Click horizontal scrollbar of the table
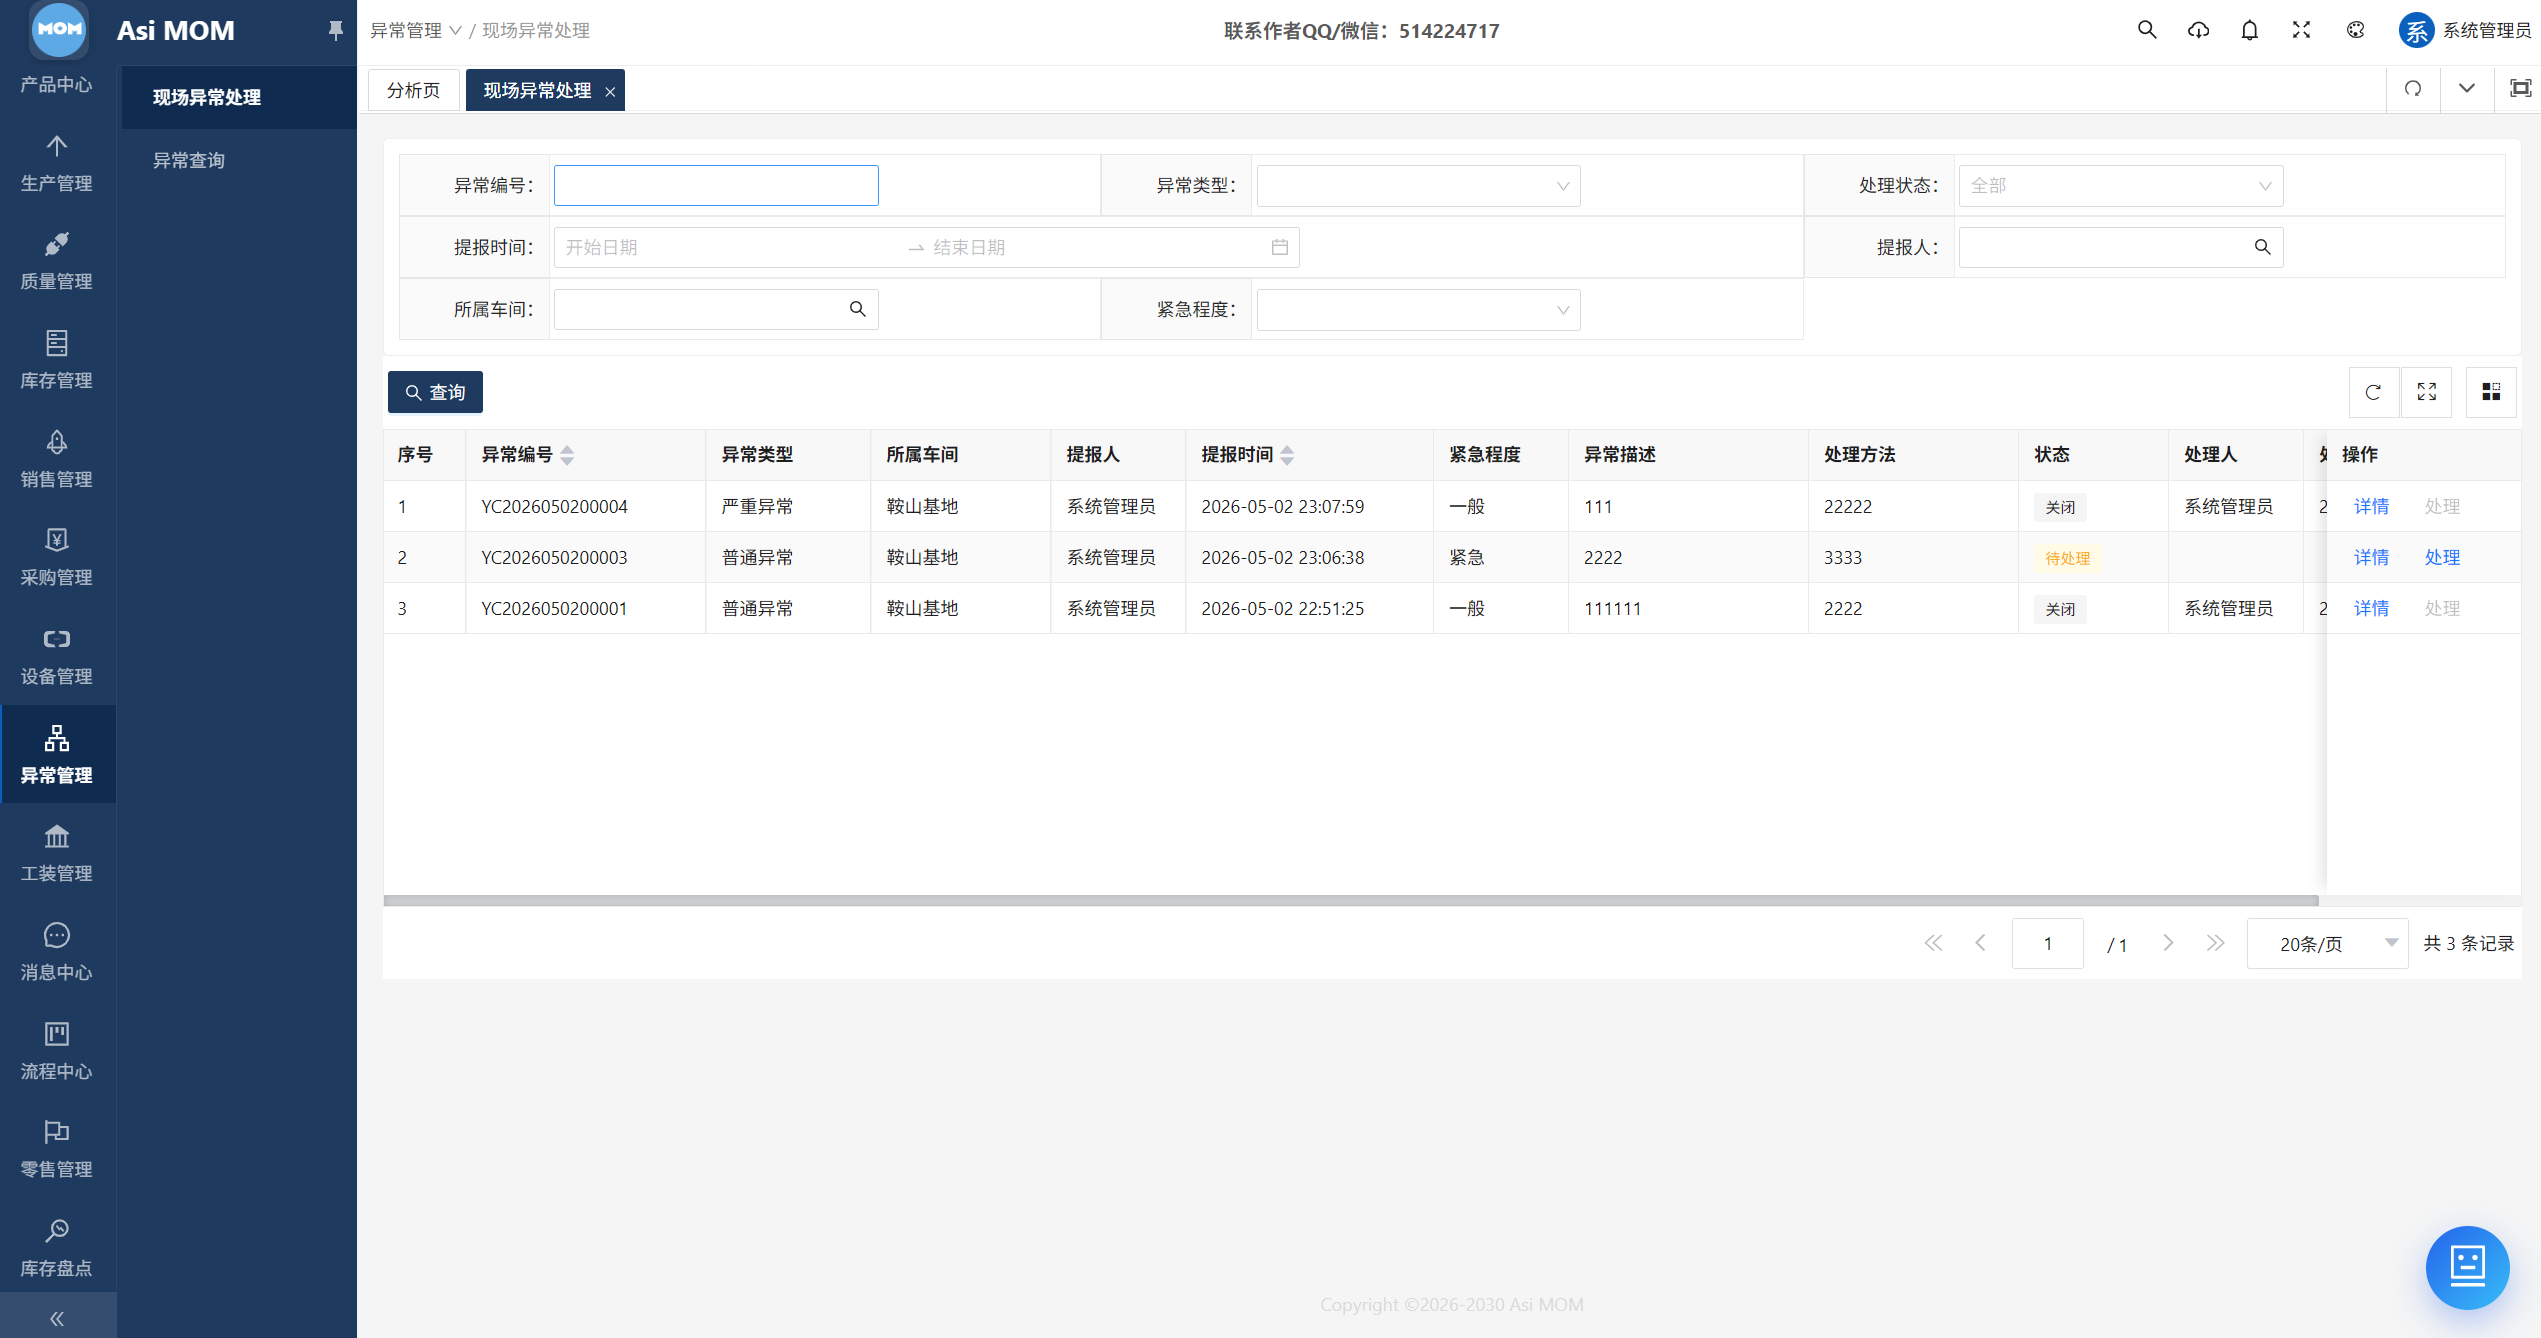Viewport: 2541px width, 1338px height. click(1351, 900)
